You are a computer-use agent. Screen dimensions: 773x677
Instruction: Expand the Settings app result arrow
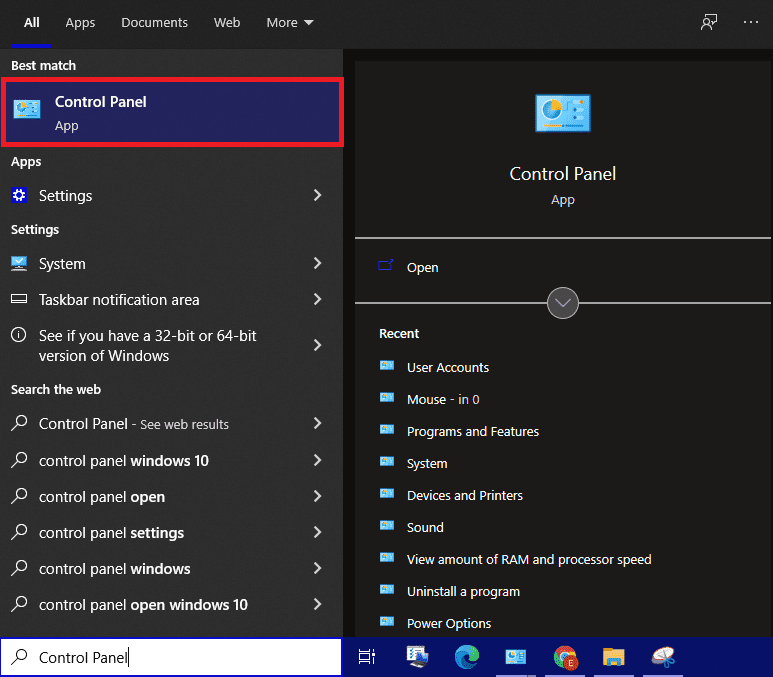pyautogui.click(x=317, y=195)
